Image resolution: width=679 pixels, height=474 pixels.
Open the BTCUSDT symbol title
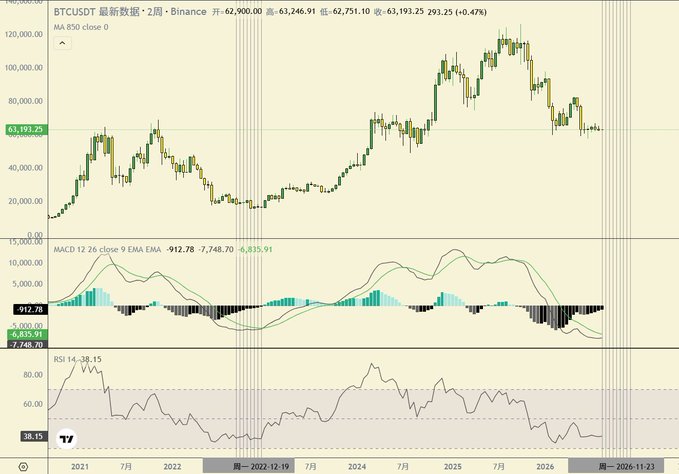click(130, 11)
